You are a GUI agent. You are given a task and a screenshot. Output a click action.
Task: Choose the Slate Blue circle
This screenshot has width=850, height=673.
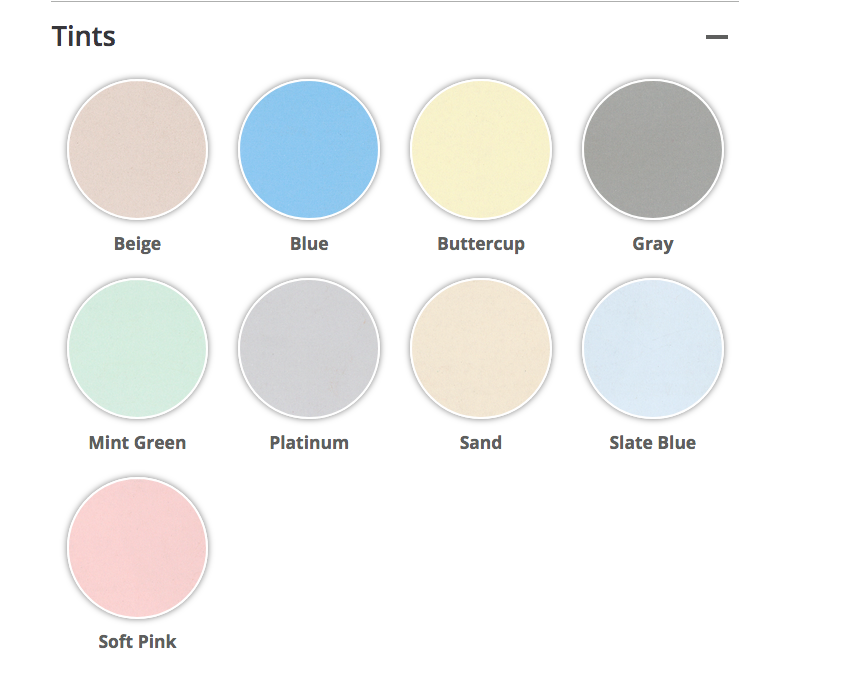[653, 348]
